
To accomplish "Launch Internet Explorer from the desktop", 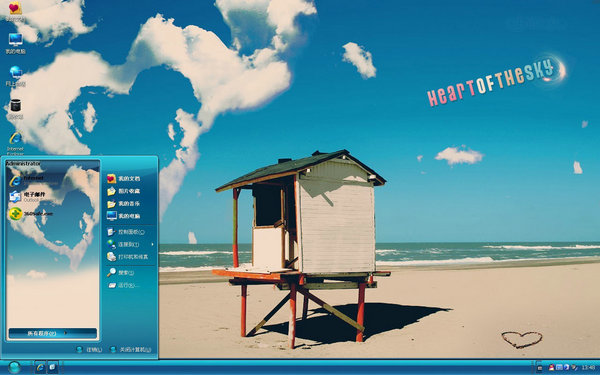I will pyautogui.click(x=15, y=142).
